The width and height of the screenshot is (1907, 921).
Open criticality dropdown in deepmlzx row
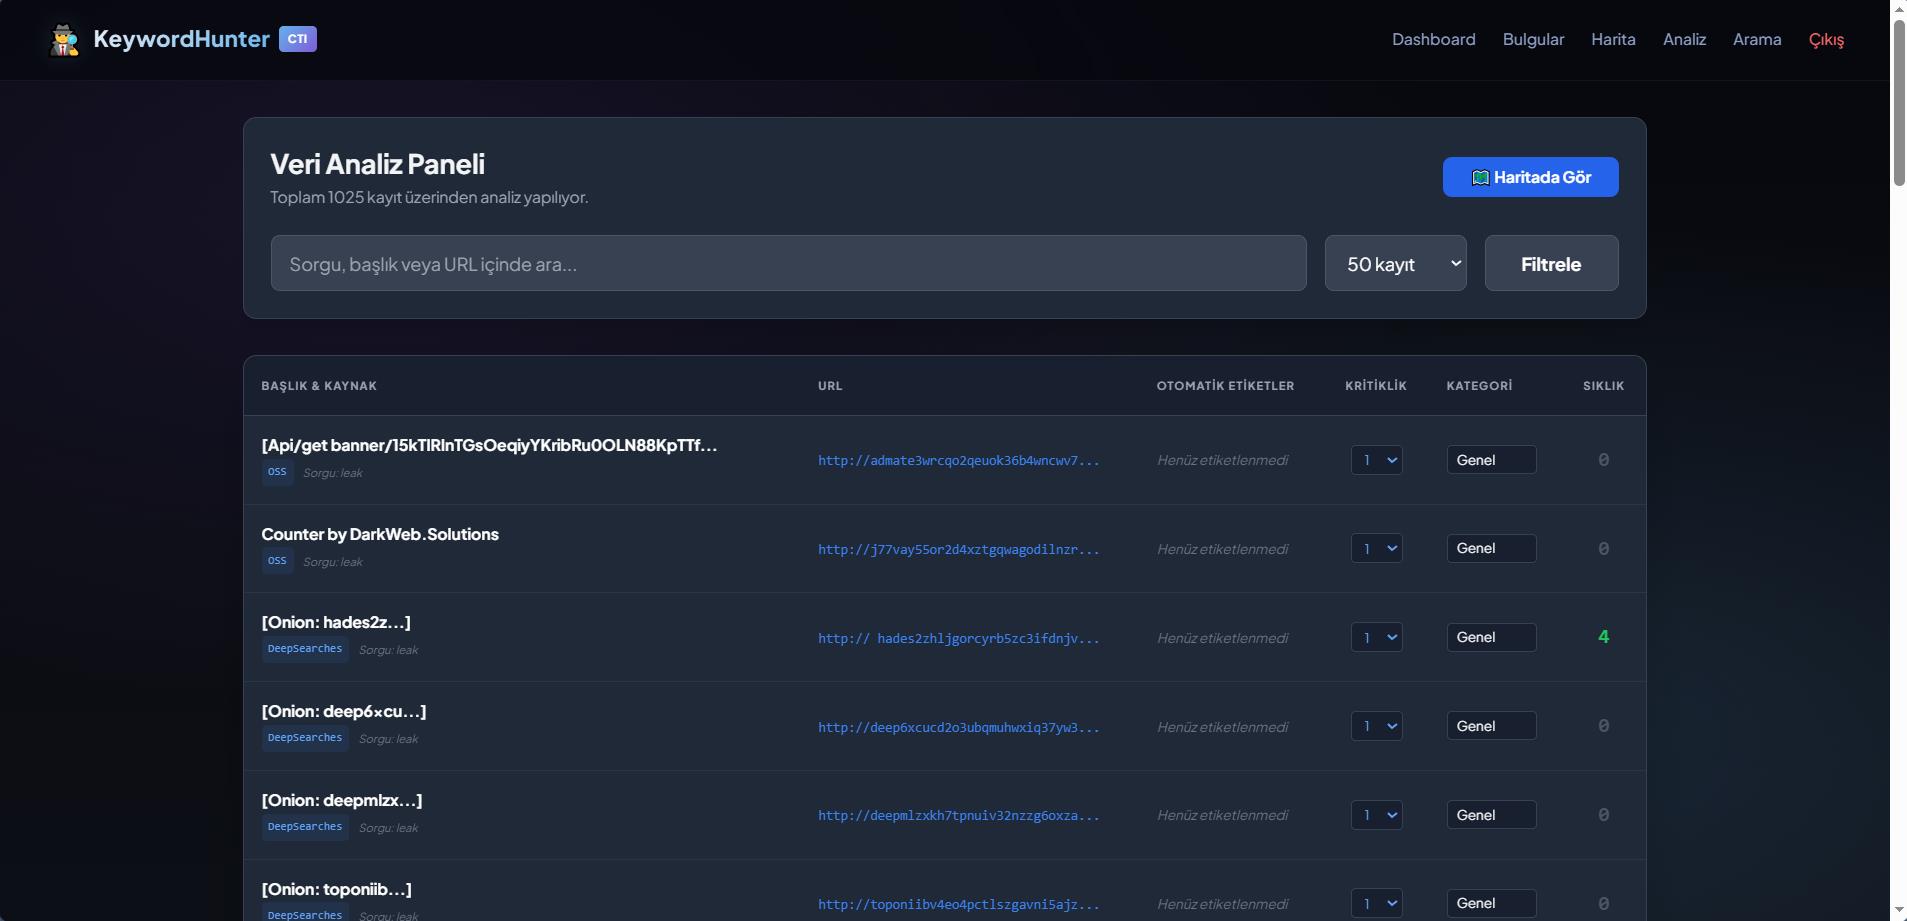pos(1376,815)
